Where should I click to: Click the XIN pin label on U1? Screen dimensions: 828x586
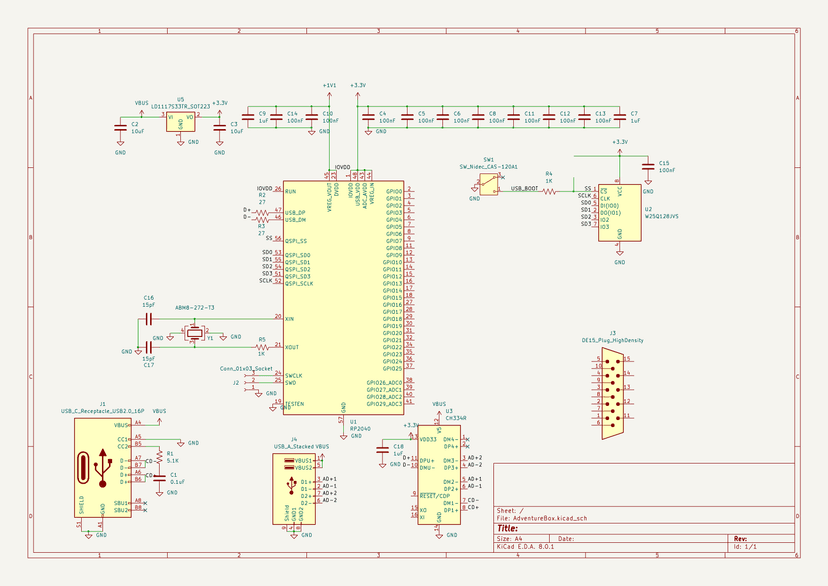point(289,319)
